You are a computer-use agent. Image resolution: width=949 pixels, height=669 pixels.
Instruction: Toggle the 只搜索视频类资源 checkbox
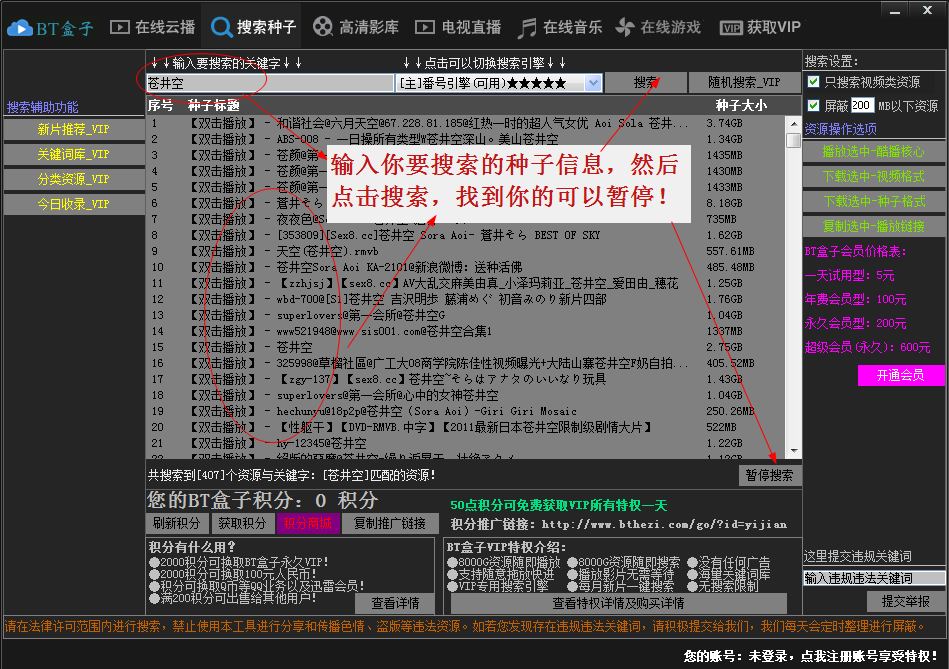pyautogui.click(x=813, y=82)
